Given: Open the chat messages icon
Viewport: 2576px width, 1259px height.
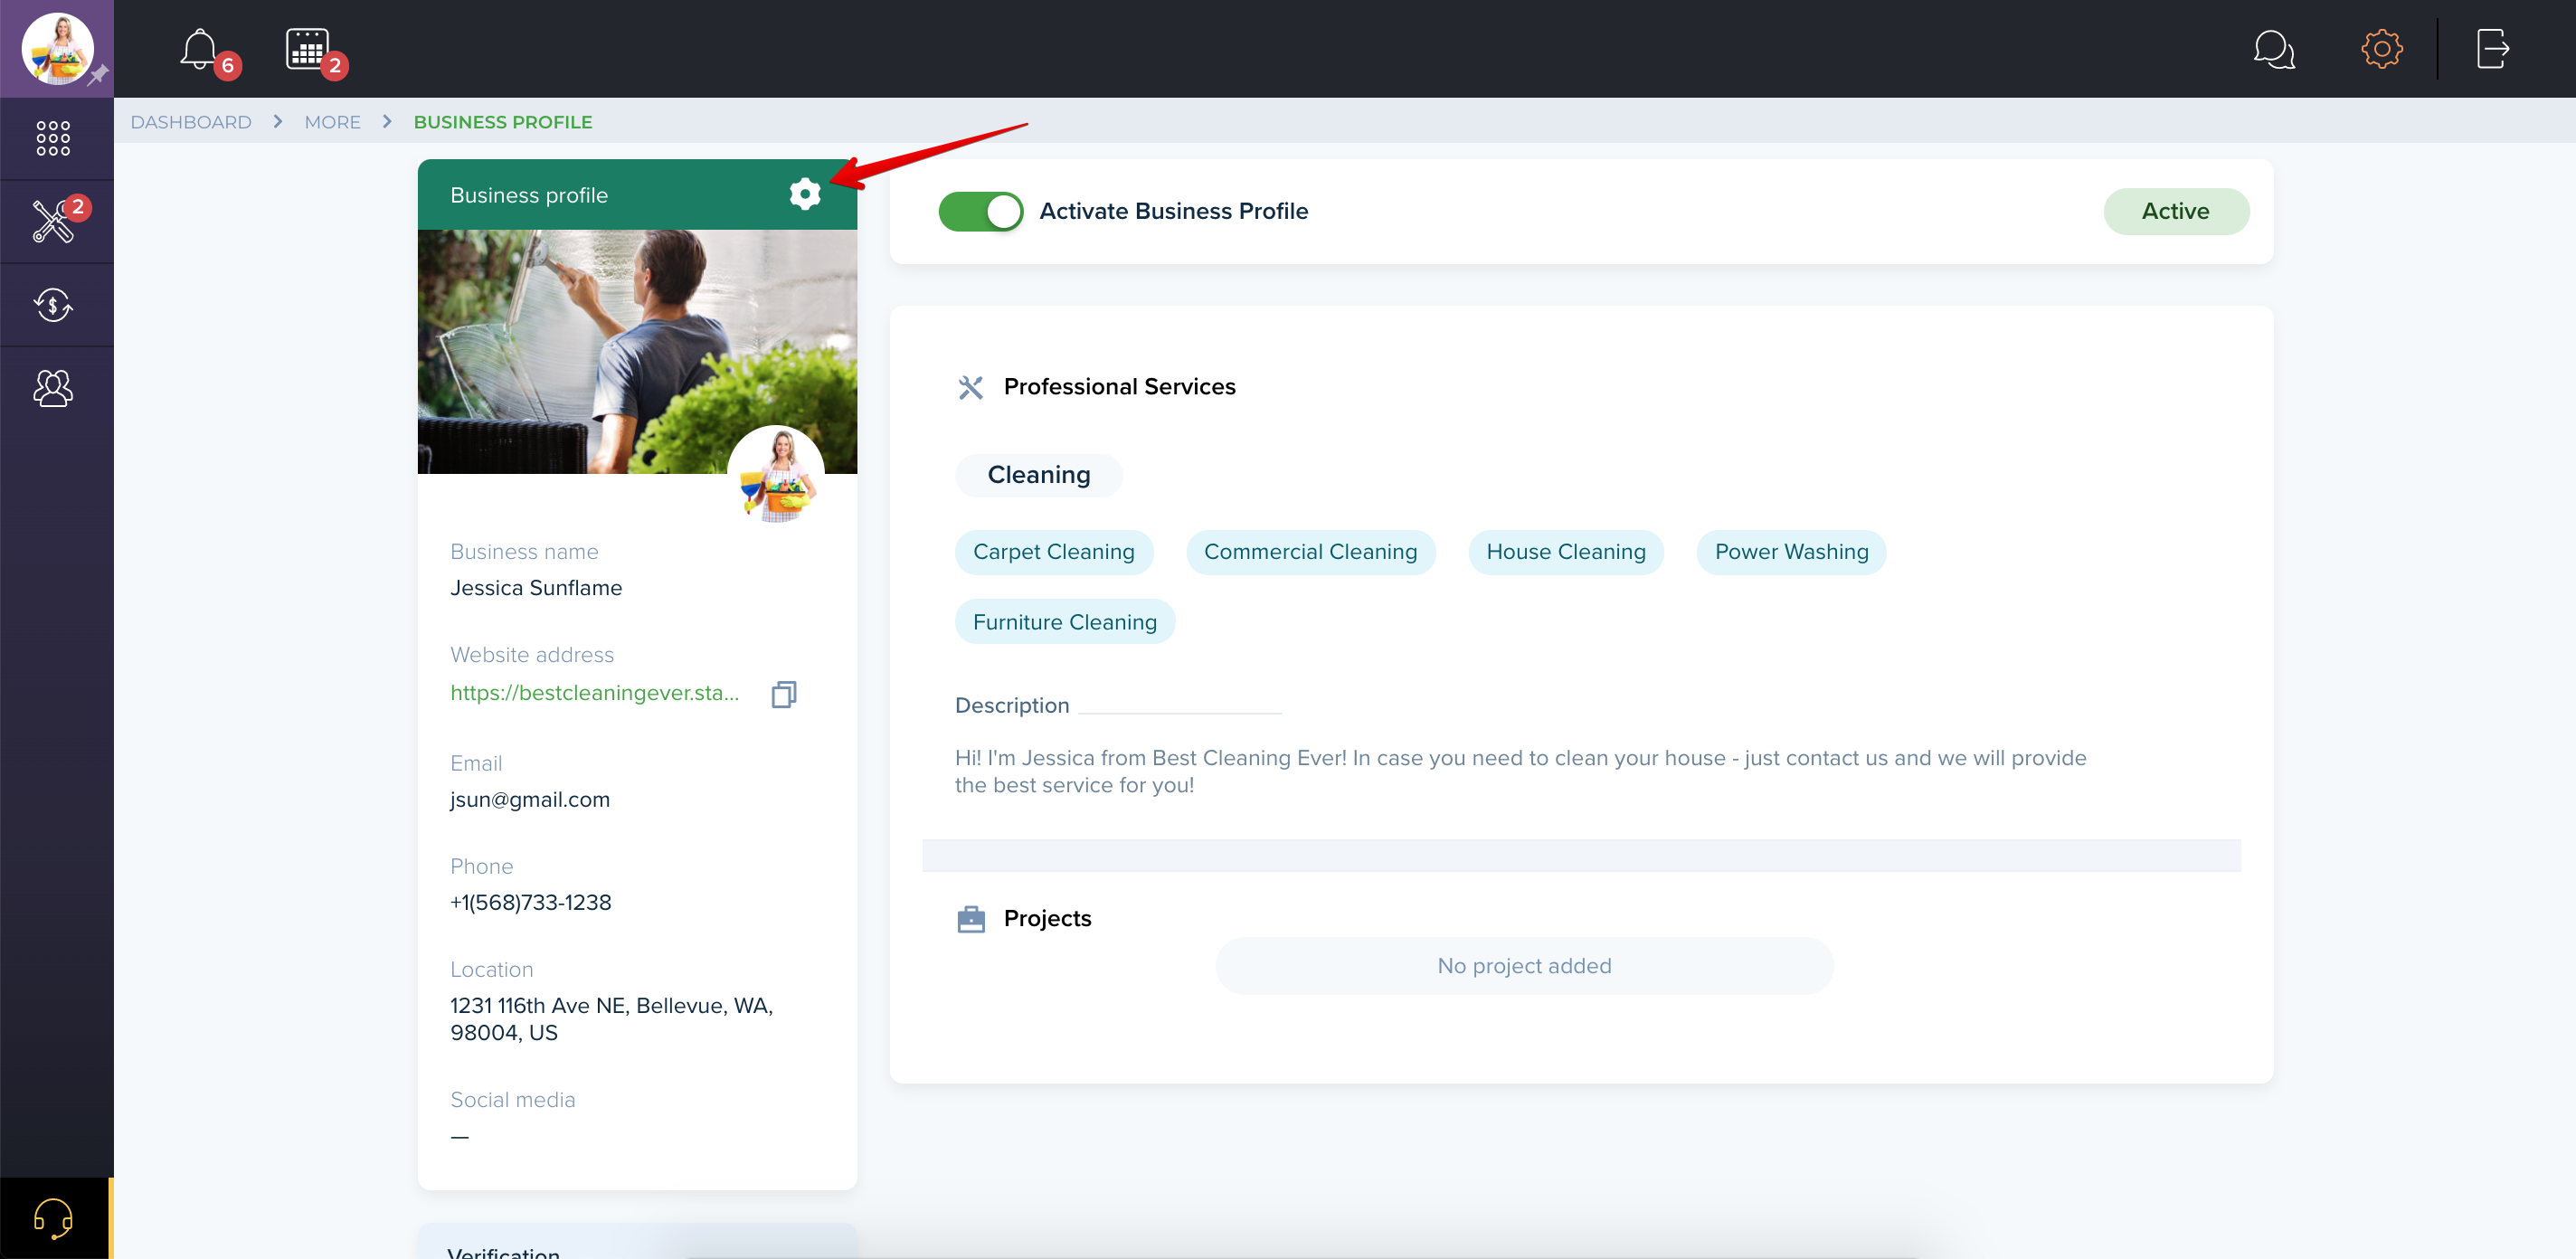Looking at the screenshot, I should click(x=2273, y=49).
